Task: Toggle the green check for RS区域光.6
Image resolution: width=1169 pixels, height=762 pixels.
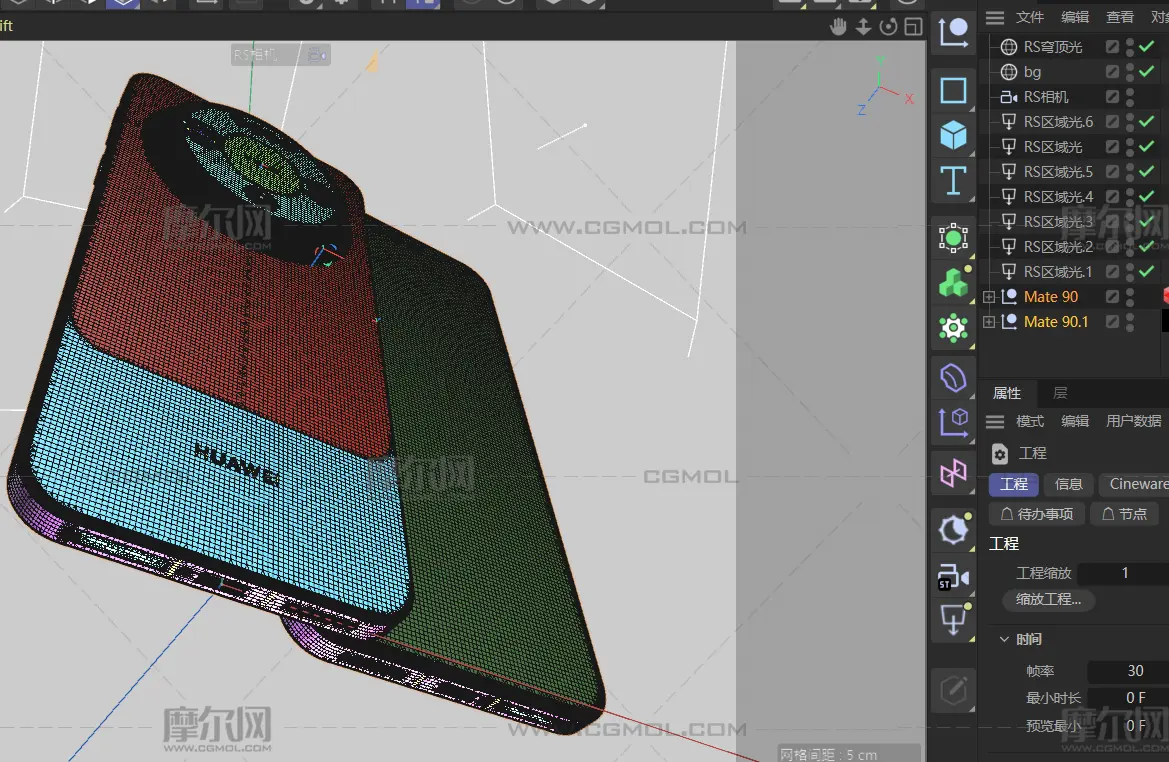Action: click(x=1147, y=121)
